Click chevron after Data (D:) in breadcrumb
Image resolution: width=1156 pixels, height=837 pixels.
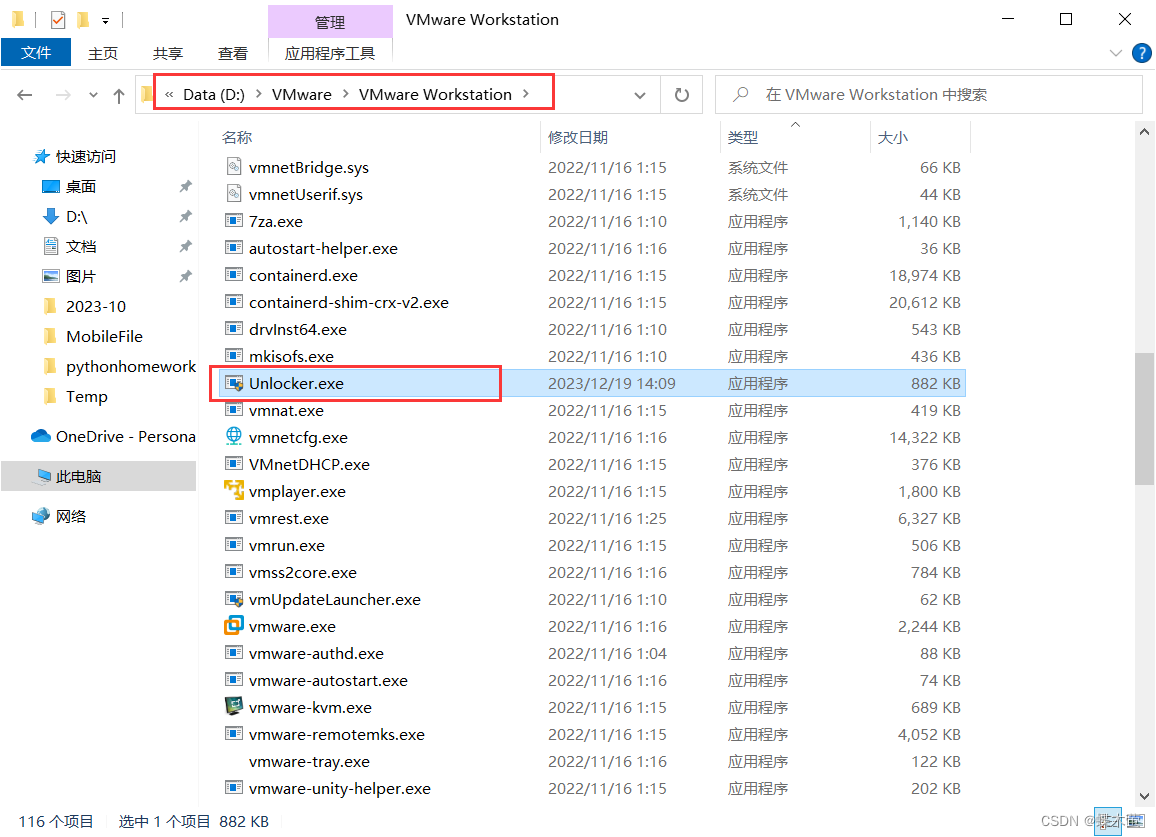coord(259,94)
